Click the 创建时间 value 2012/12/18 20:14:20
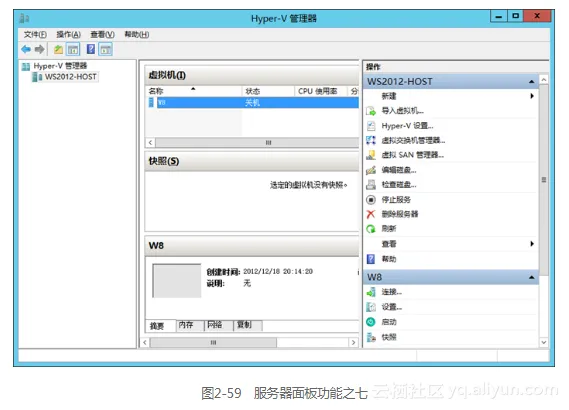 278,271
